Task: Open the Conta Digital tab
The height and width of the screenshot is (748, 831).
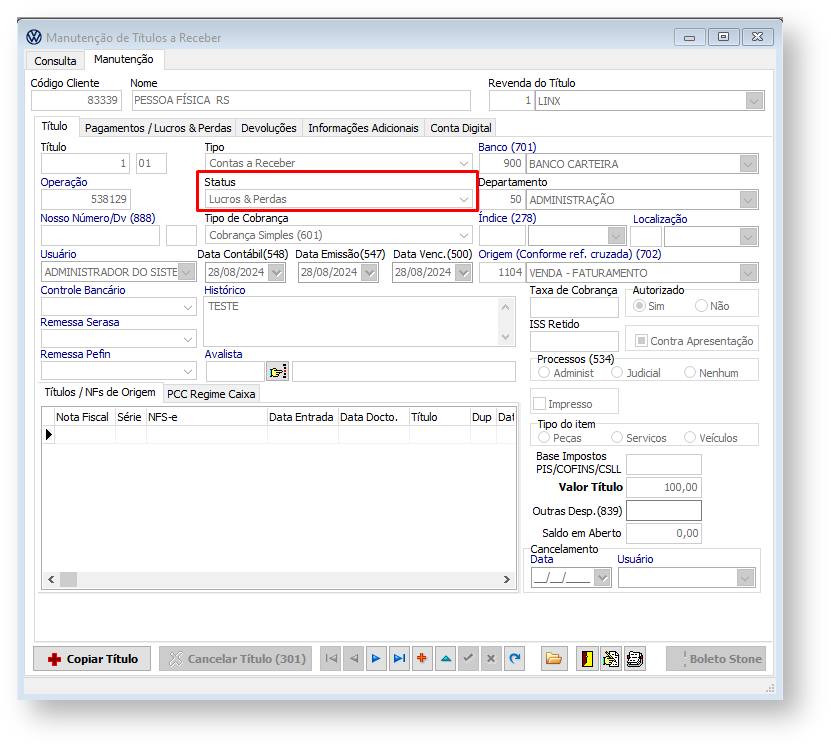Action: coord(461,128)
